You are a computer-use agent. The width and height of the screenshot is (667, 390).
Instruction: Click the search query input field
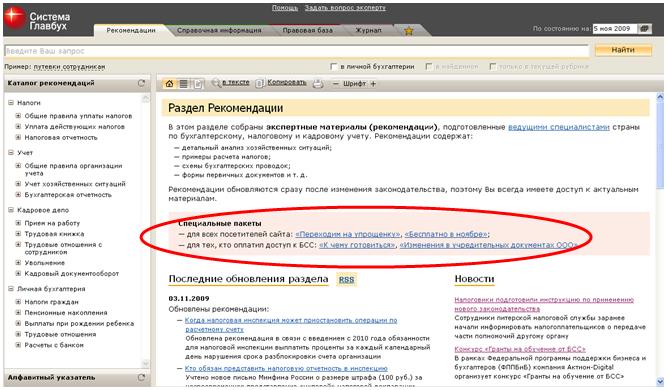pos(296,51)
